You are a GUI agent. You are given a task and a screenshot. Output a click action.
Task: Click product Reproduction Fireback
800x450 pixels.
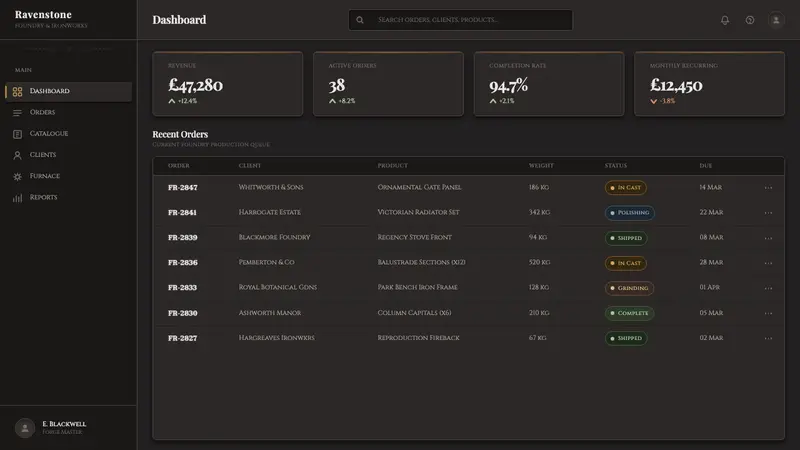[x=418, y=338]
